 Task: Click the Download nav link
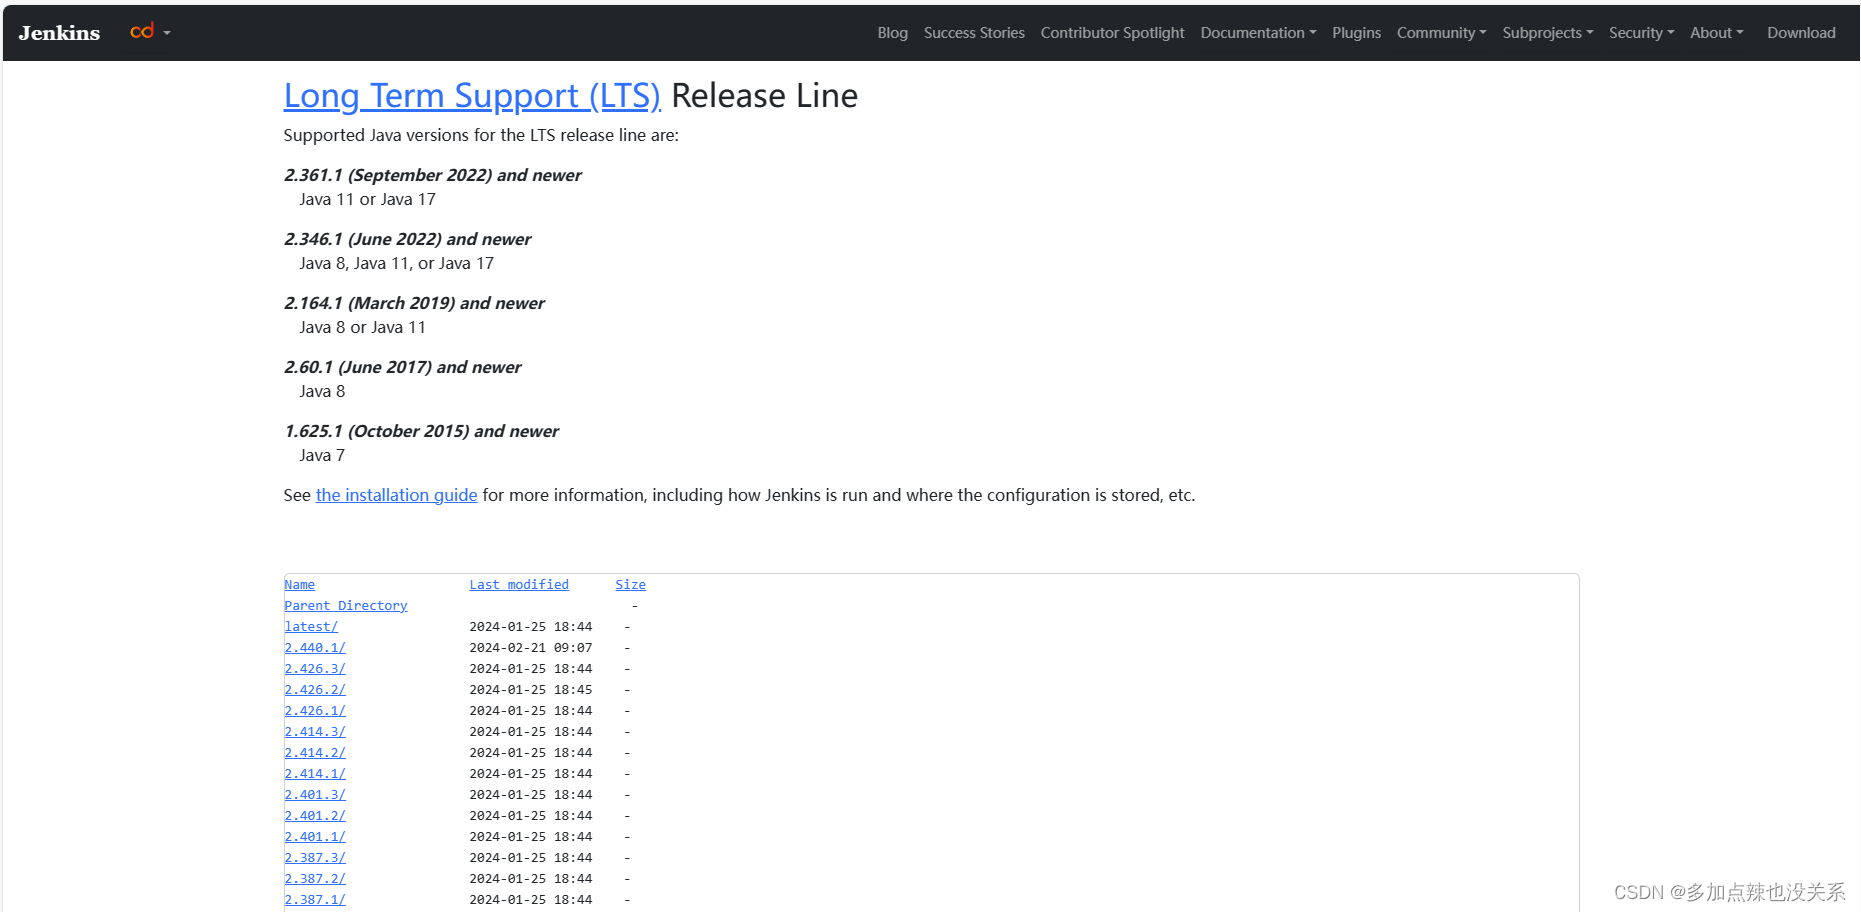point(1801,33)
